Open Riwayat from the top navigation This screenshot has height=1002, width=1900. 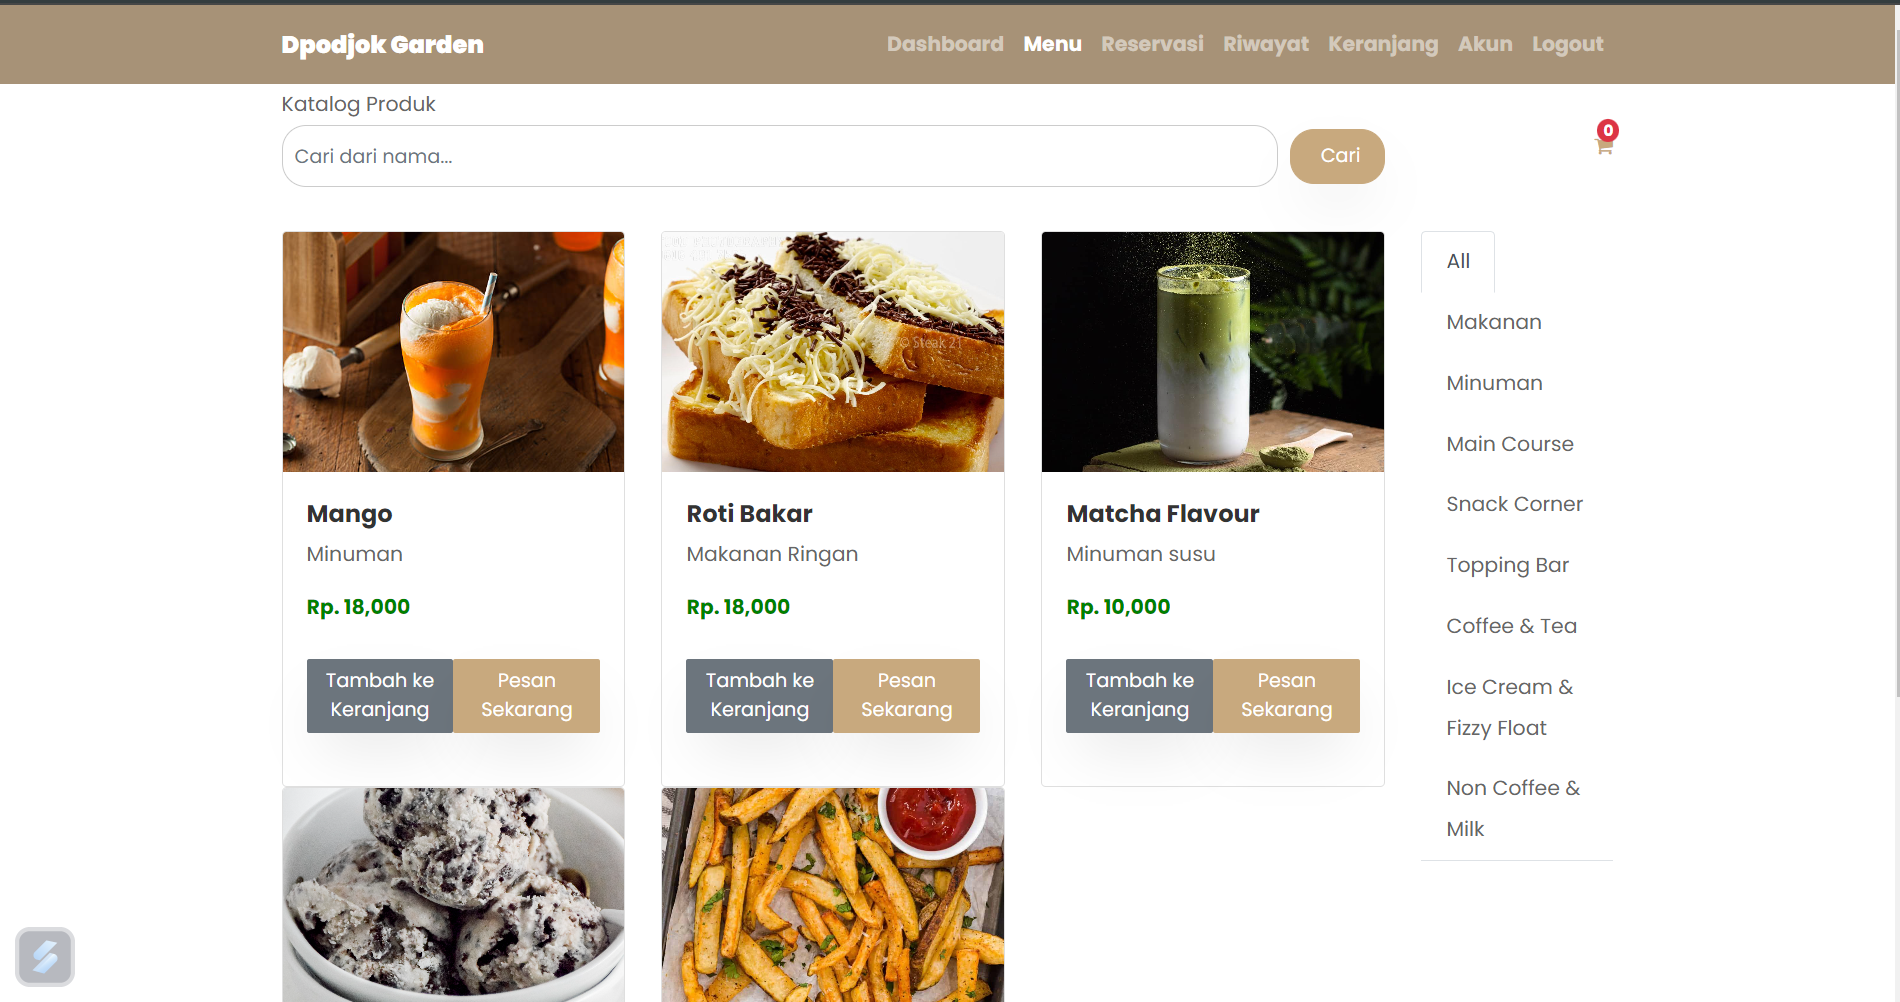click(1265, 44)
